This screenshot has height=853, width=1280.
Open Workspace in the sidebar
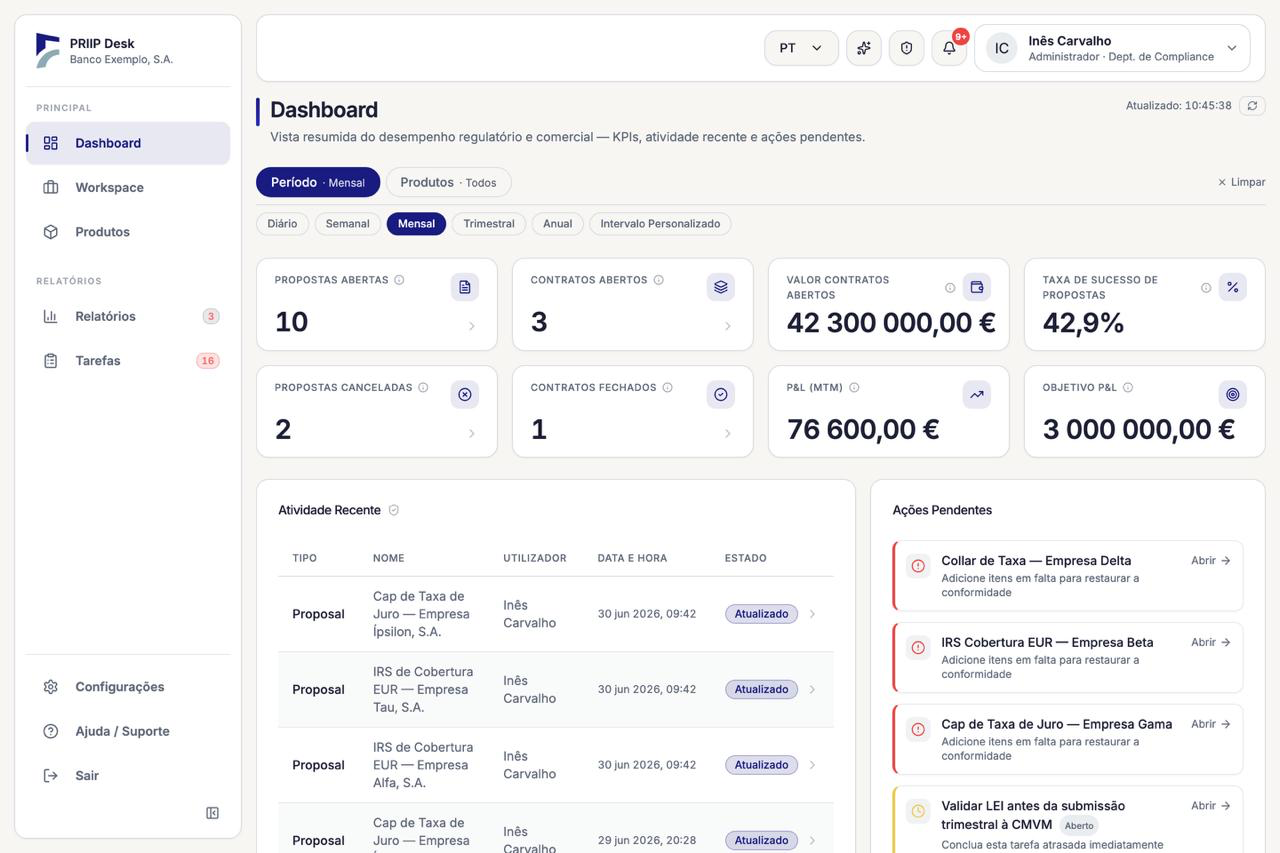tap(128, 187)
